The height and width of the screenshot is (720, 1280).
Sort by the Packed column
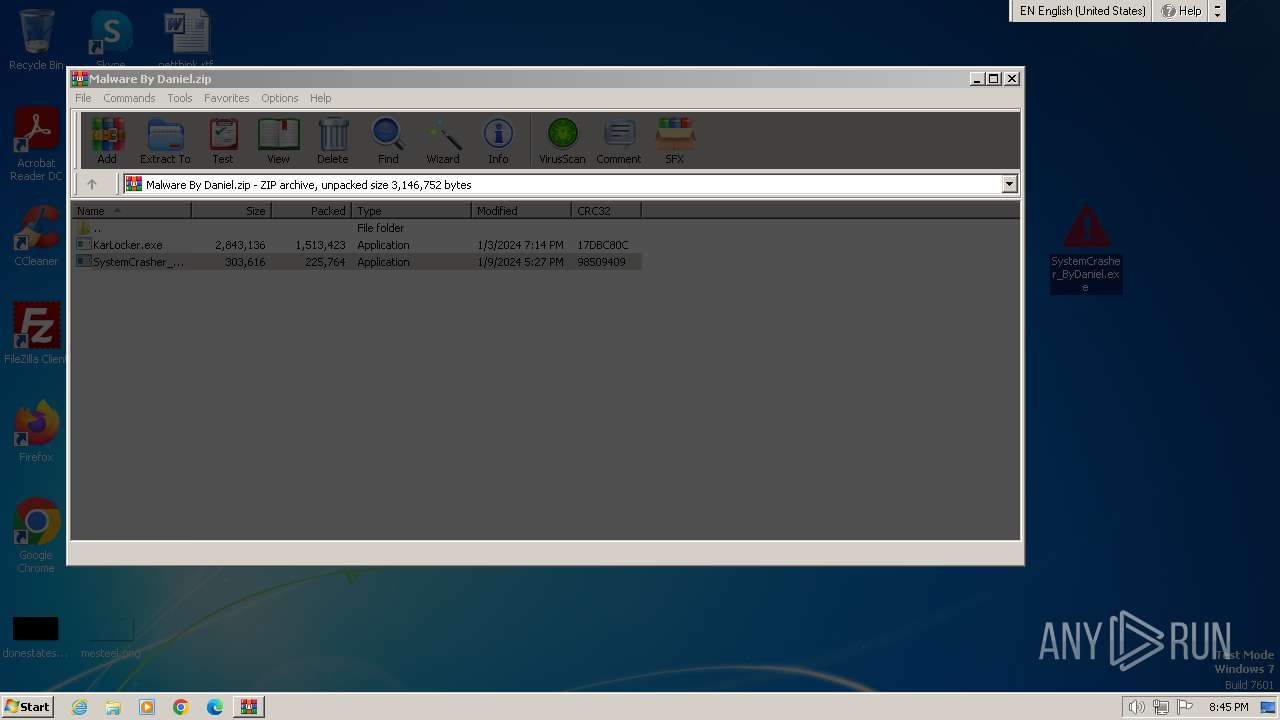coord(311,210)
